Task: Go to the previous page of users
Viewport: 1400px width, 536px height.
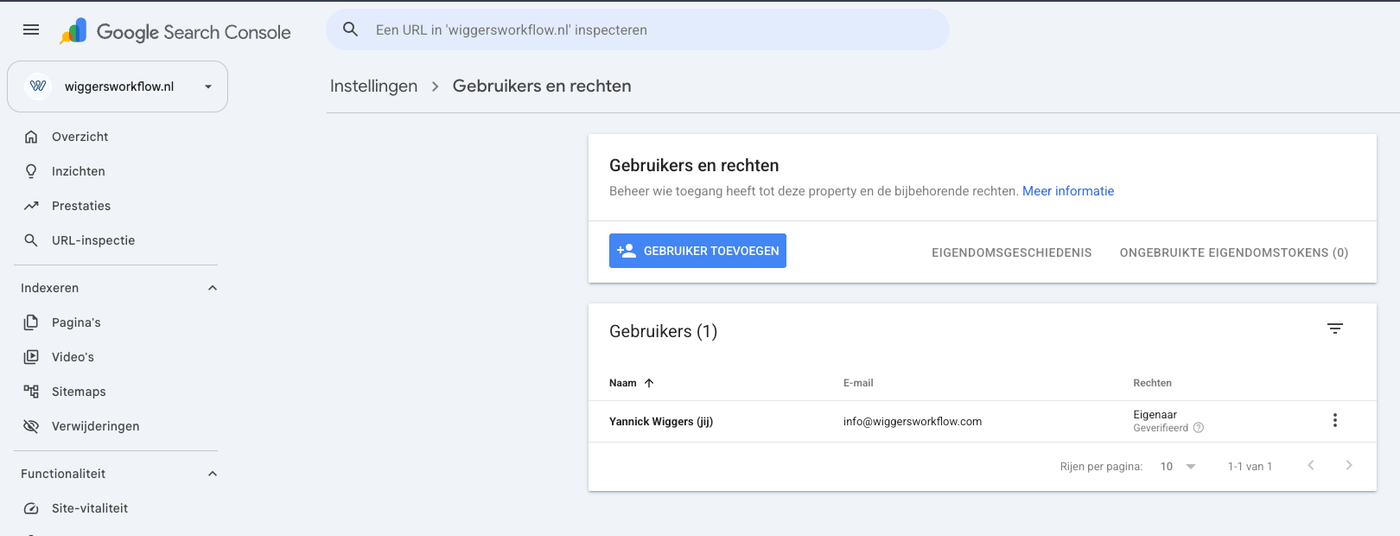Action: tap(1311, 466)
